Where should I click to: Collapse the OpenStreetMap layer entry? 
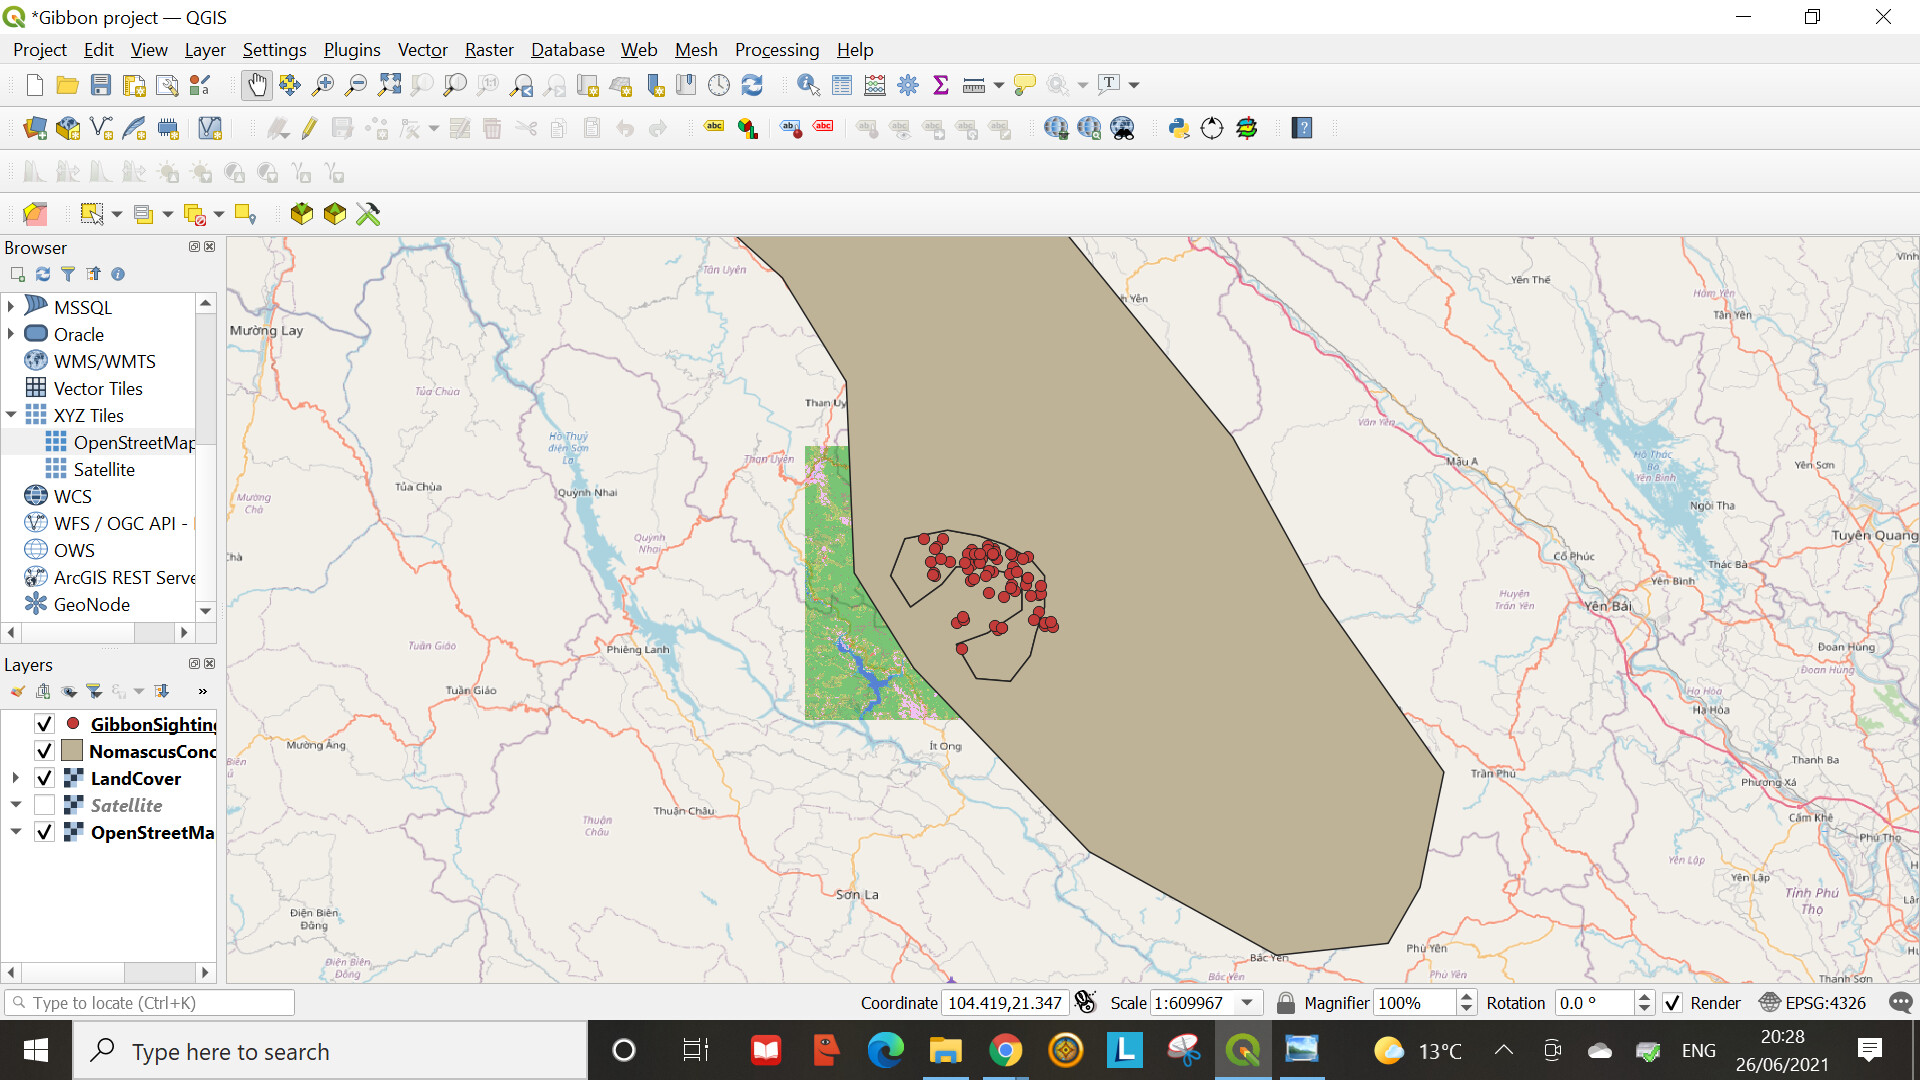(15, 832)
